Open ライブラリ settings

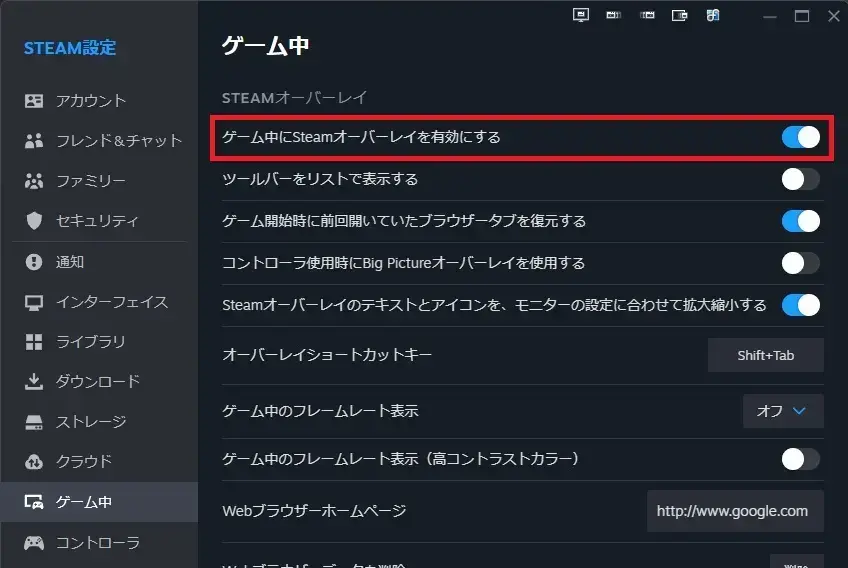99,342
